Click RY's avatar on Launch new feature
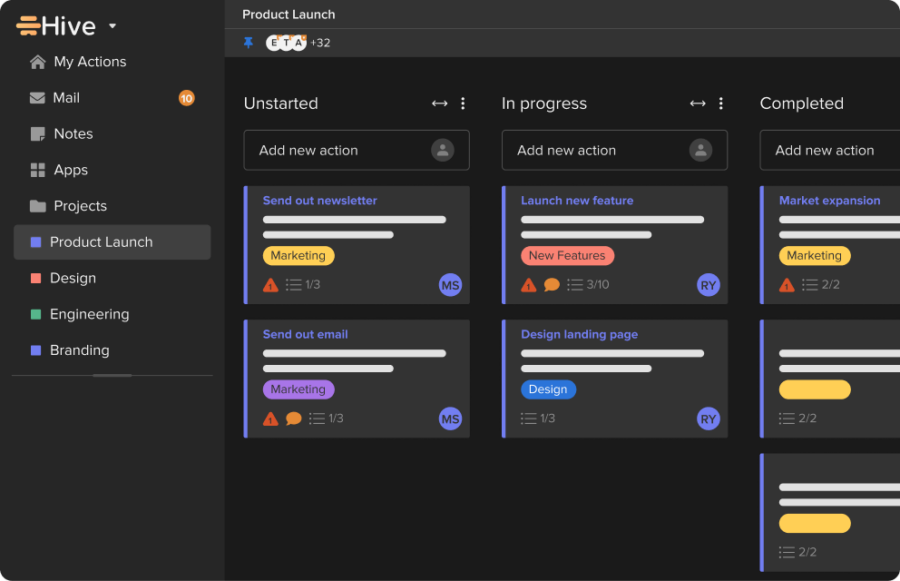Screen dimensions: 900x581 point(708,284)
